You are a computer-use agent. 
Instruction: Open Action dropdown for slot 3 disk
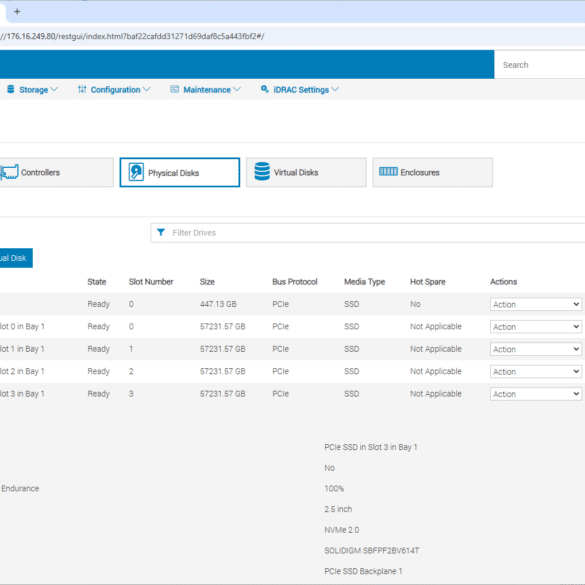click(536, 394)
